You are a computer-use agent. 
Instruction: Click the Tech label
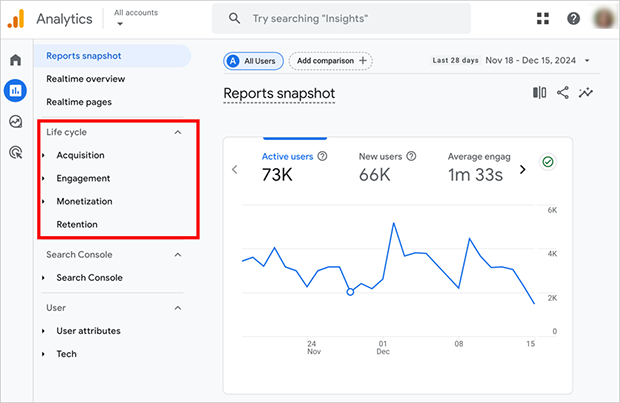[x=66, y=354]
